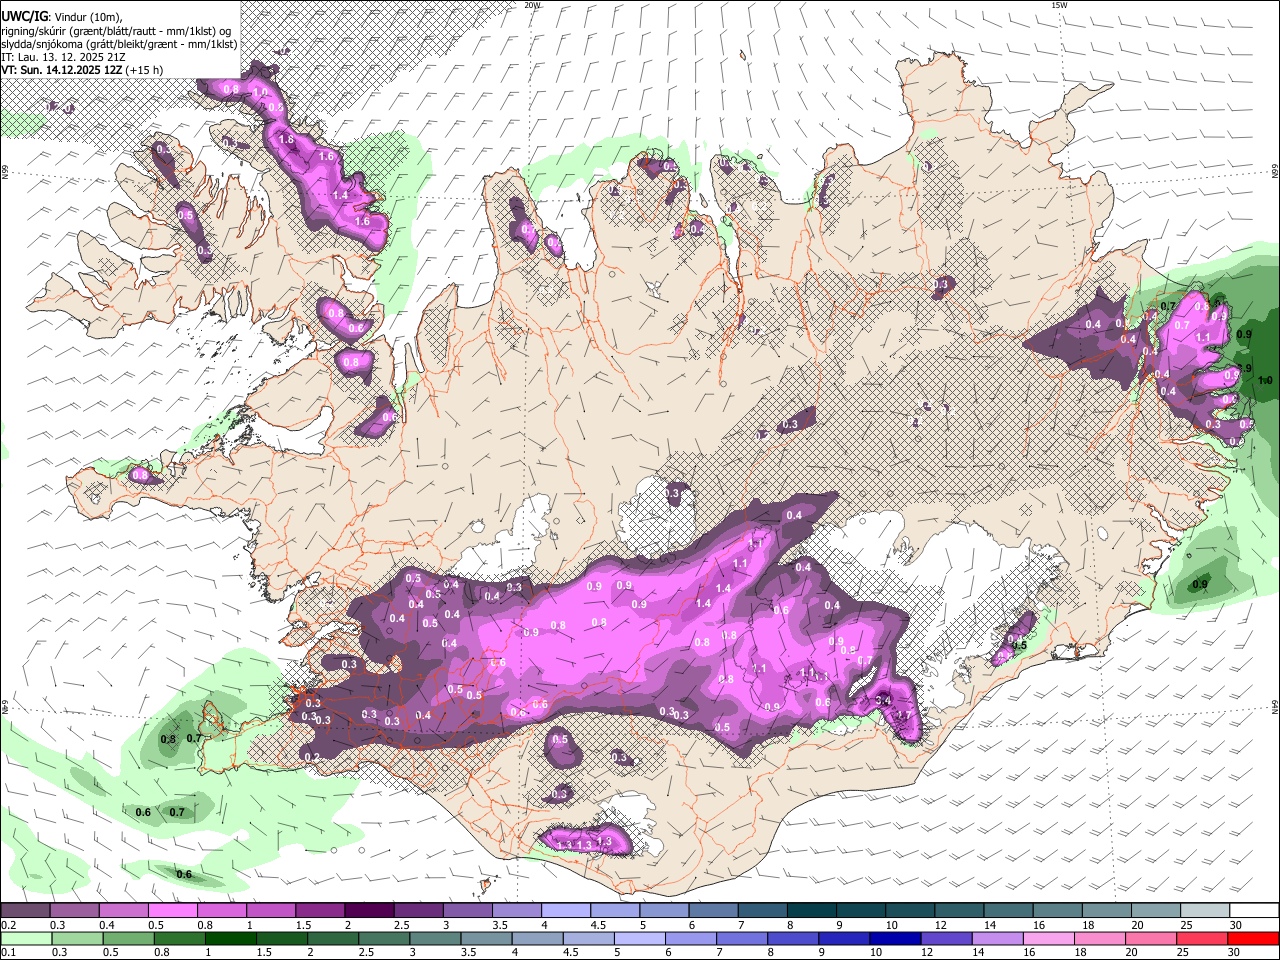
Task: Click the '(+15 h)' forecast offset text
Action: pyautogui.click(x=145, y=70)
